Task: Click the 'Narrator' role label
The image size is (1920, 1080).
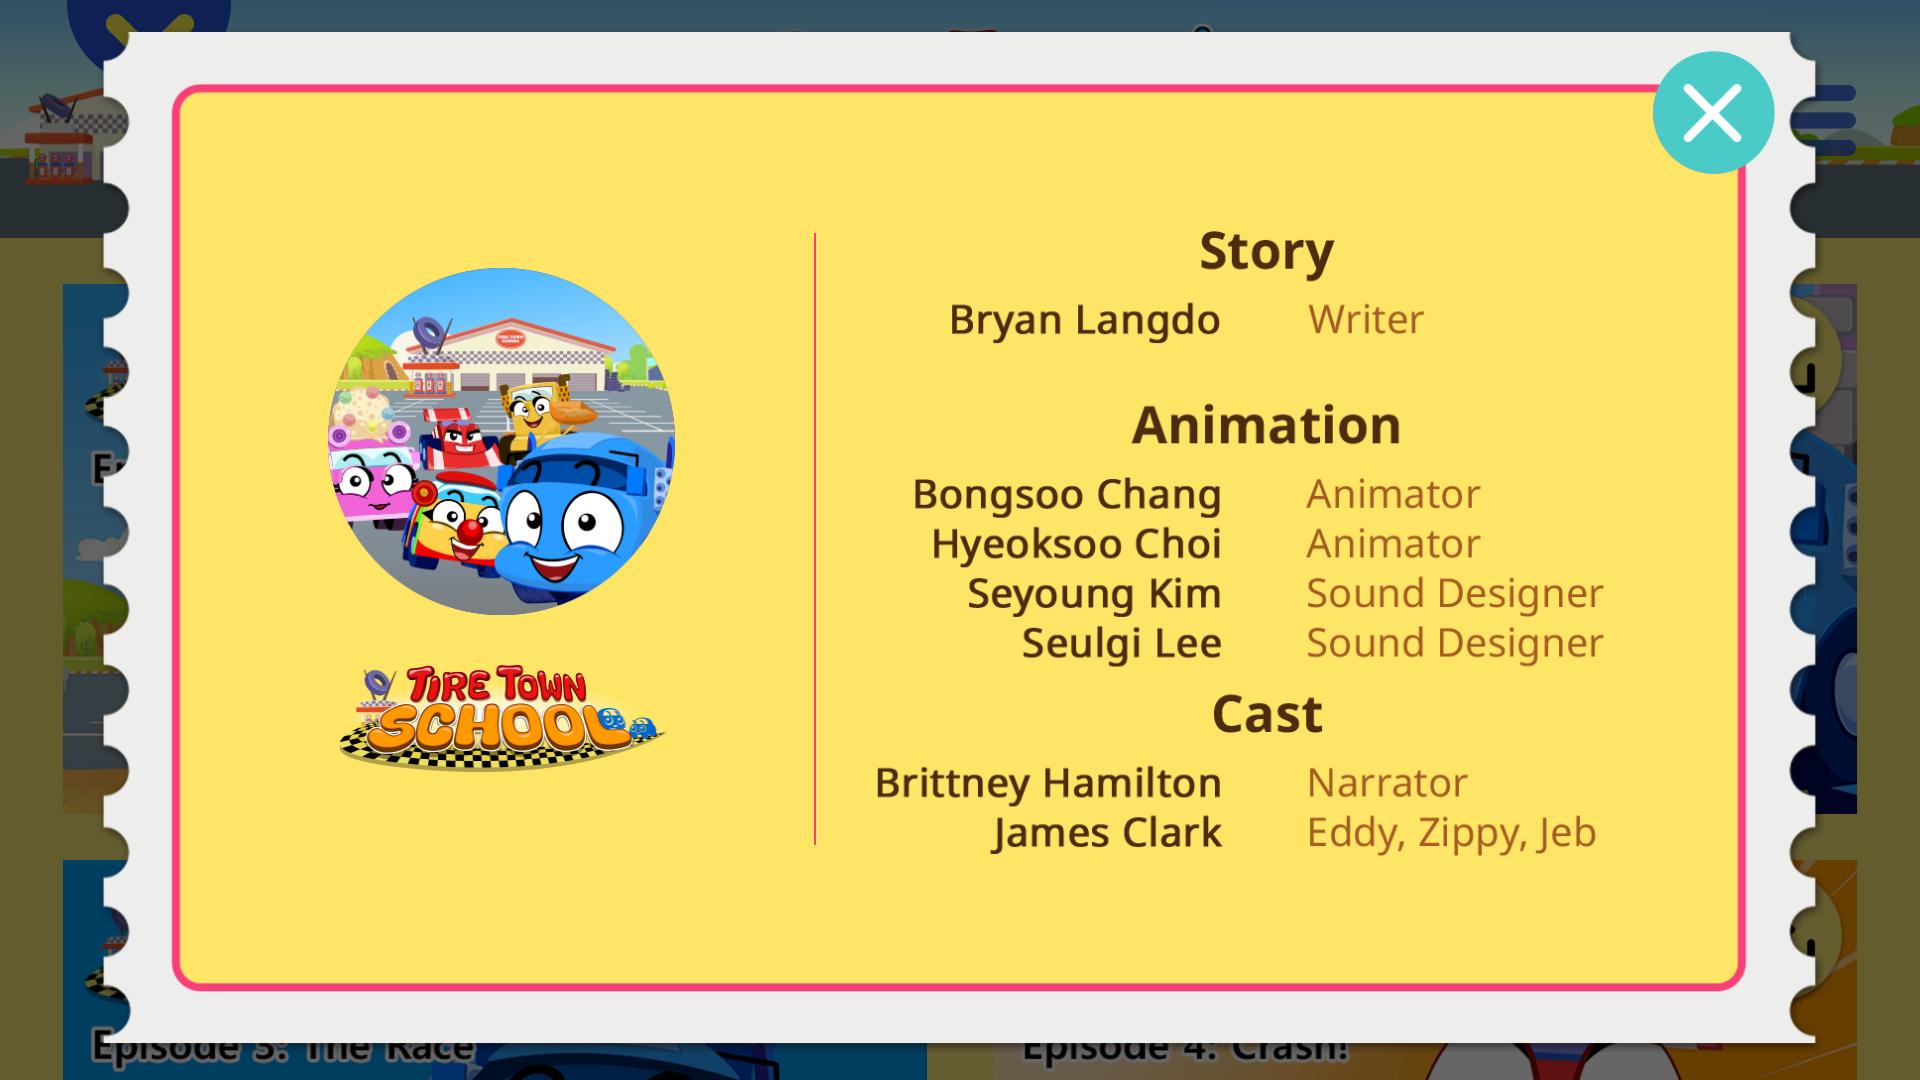Action: 1387,783
